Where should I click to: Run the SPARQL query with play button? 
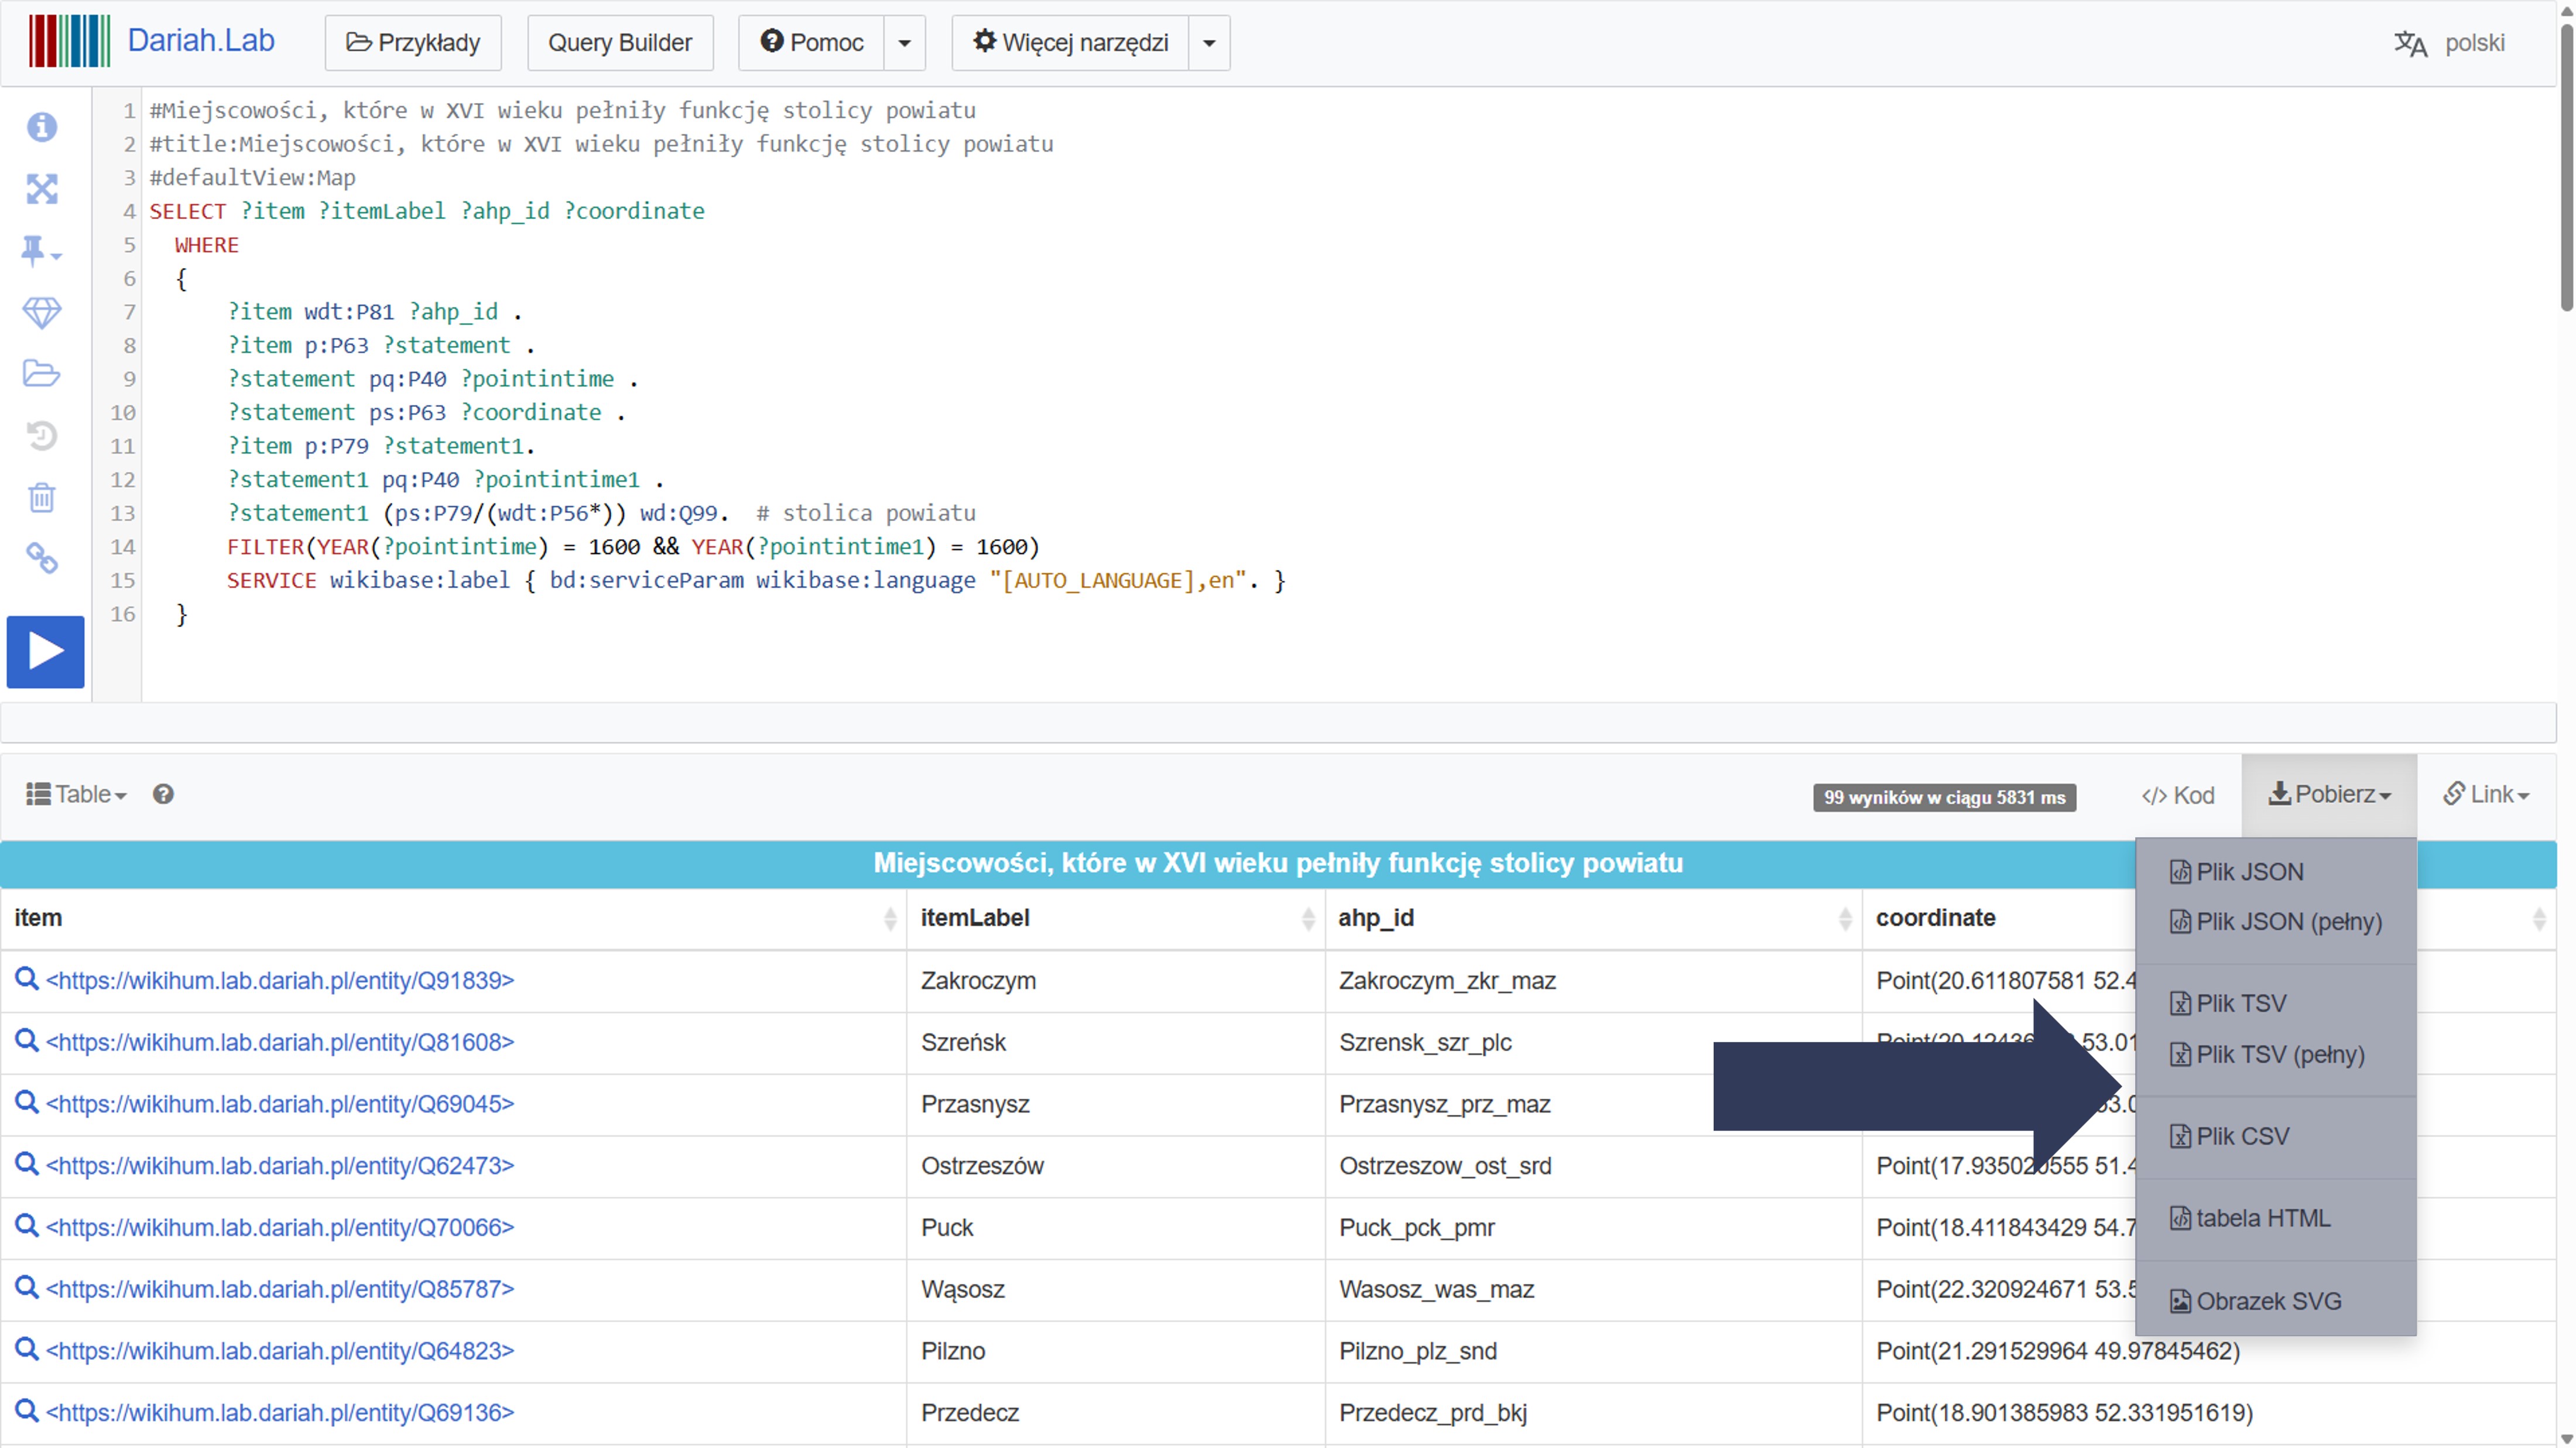coord(45,651)
